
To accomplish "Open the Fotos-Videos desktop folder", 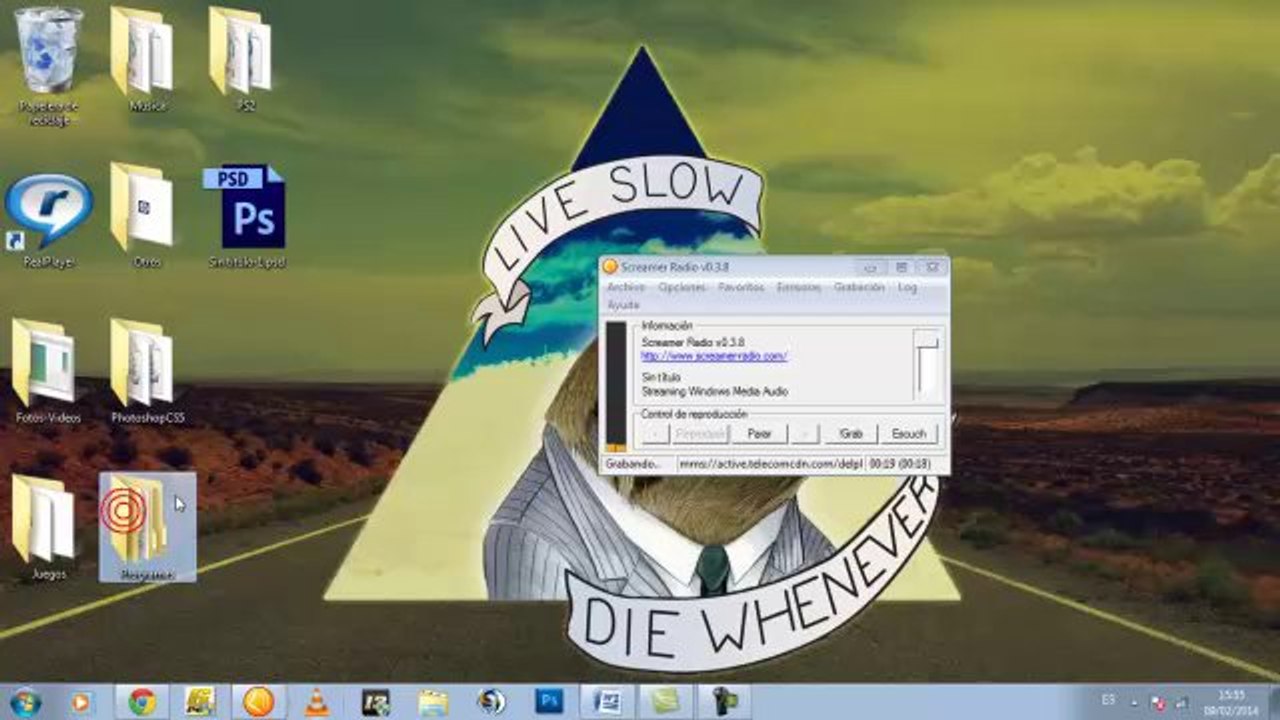I will (48, 371).
